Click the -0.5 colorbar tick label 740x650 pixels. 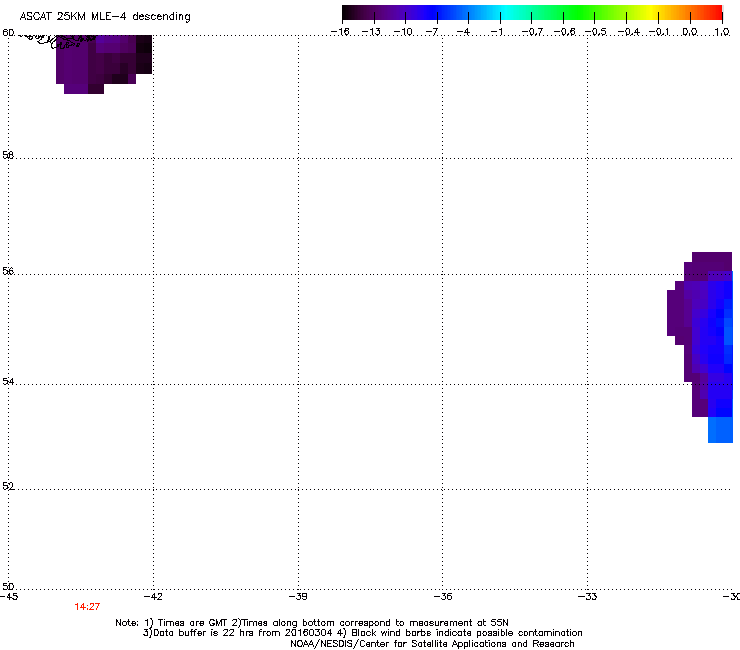click(x=596, y=32)
